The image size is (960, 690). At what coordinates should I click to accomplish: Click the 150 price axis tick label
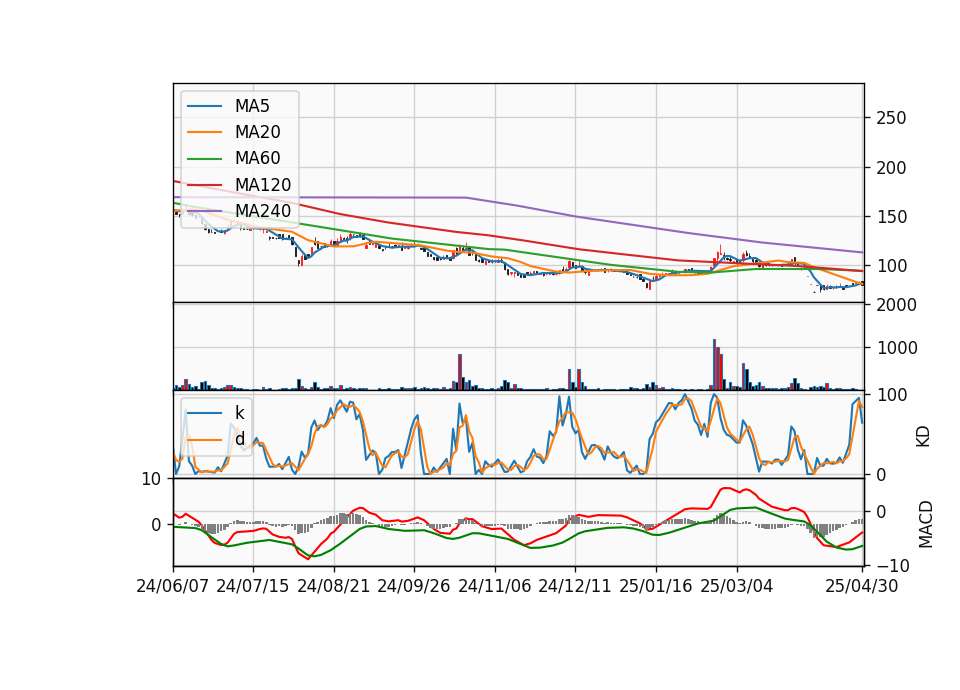tap(891, 217)
